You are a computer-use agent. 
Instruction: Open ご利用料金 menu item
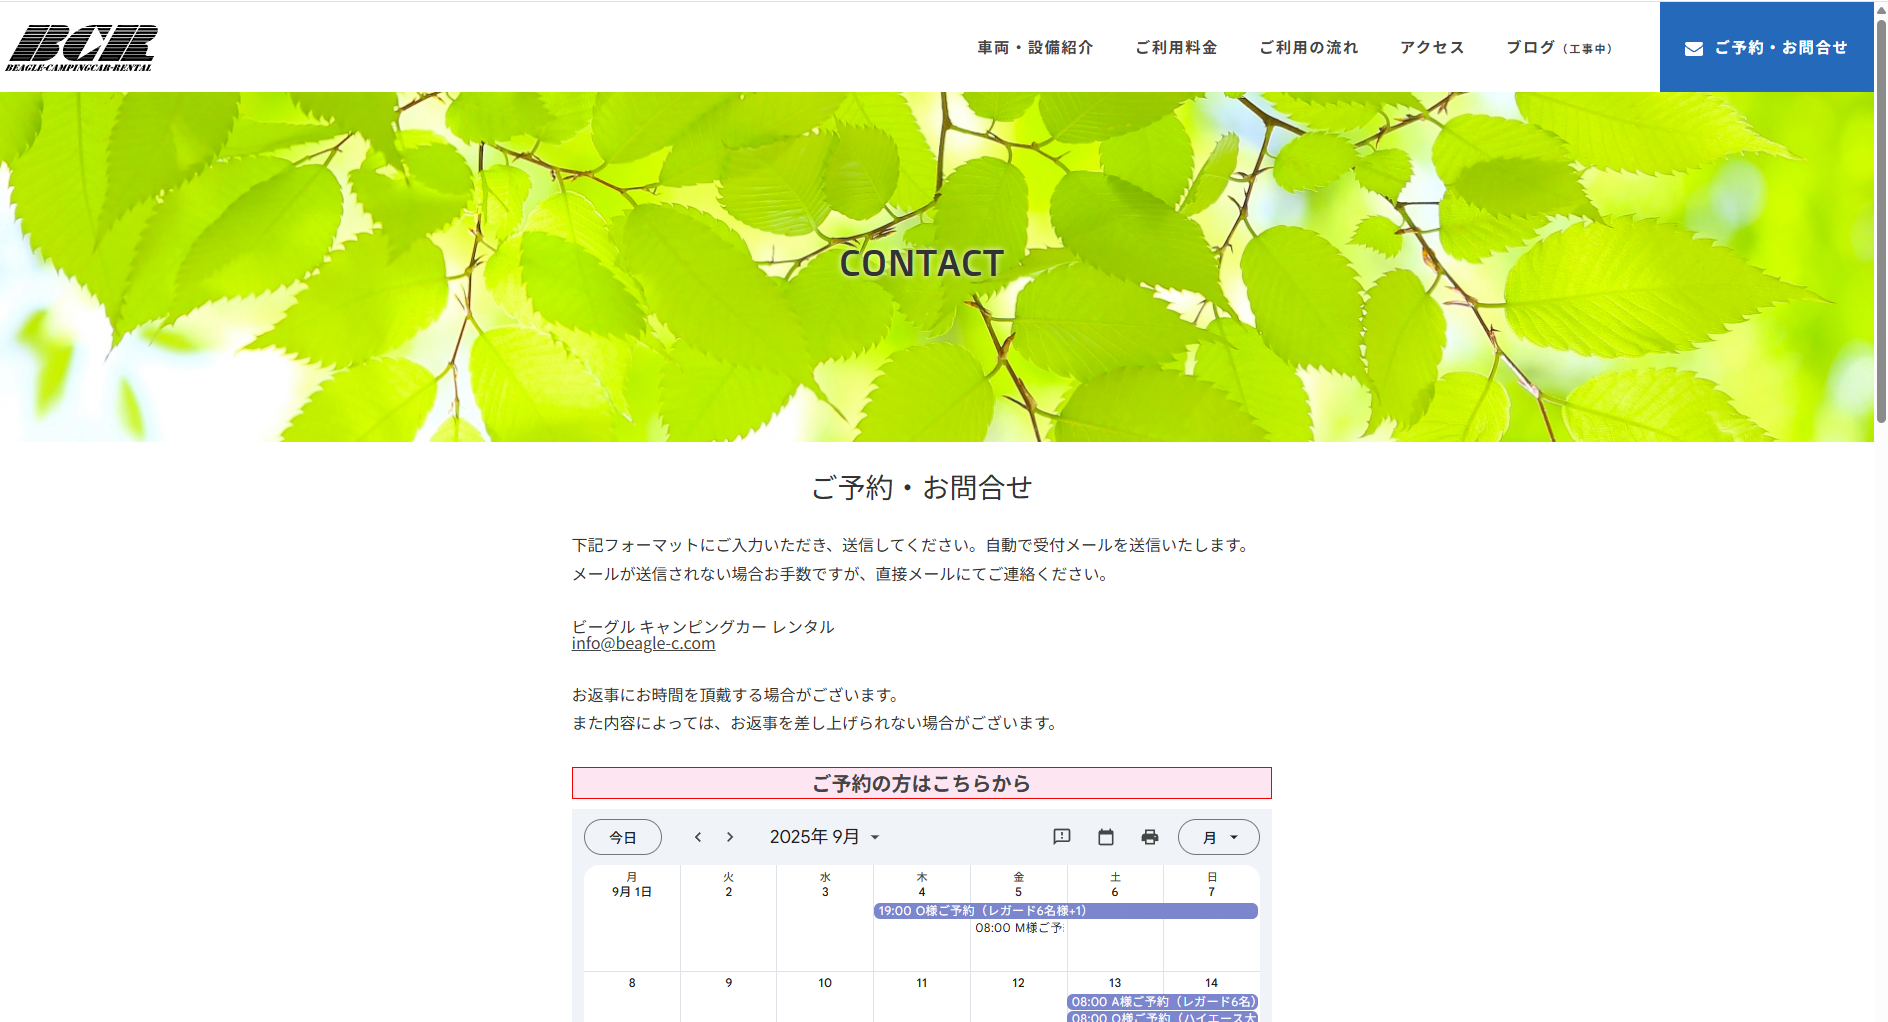[x=1176, y=48]
